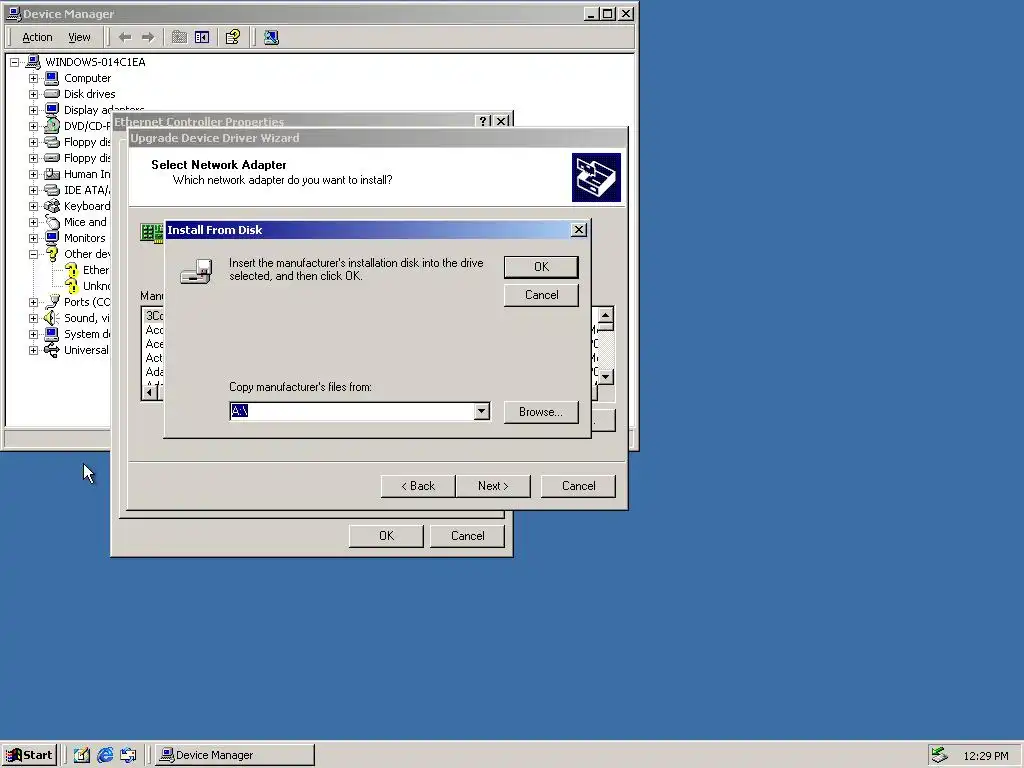Expand the Monitors node
The width and height of the screenshot is (1024, 768).
[x=33, y=238]
